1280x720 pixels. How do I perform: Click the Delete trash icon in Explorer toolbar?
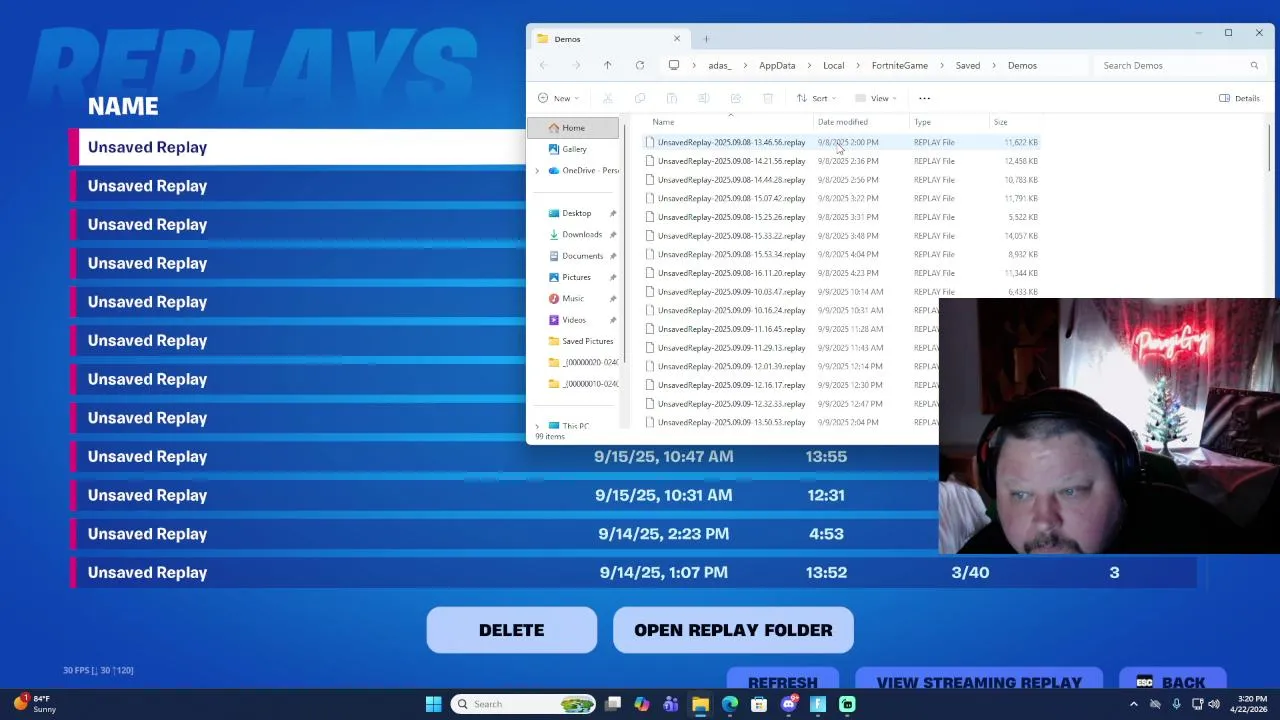click(768, 98)
